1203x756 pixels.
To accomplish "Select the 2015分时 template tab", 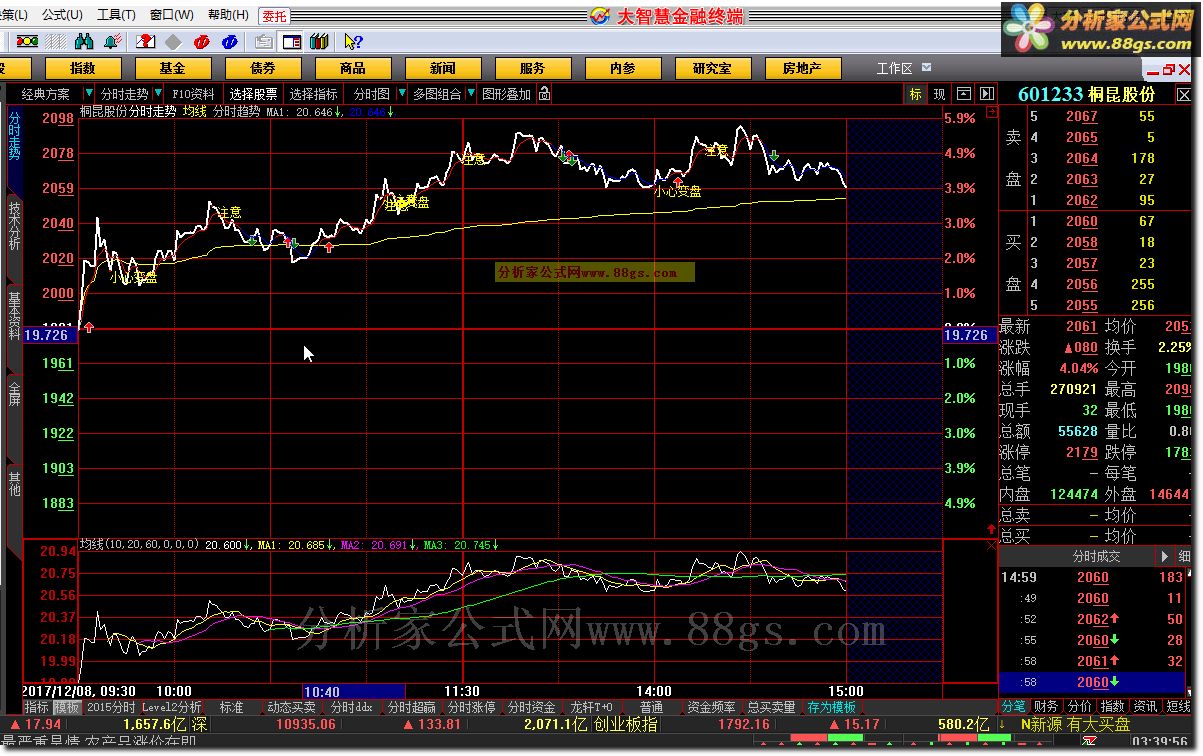I will (x=110, y=707).
